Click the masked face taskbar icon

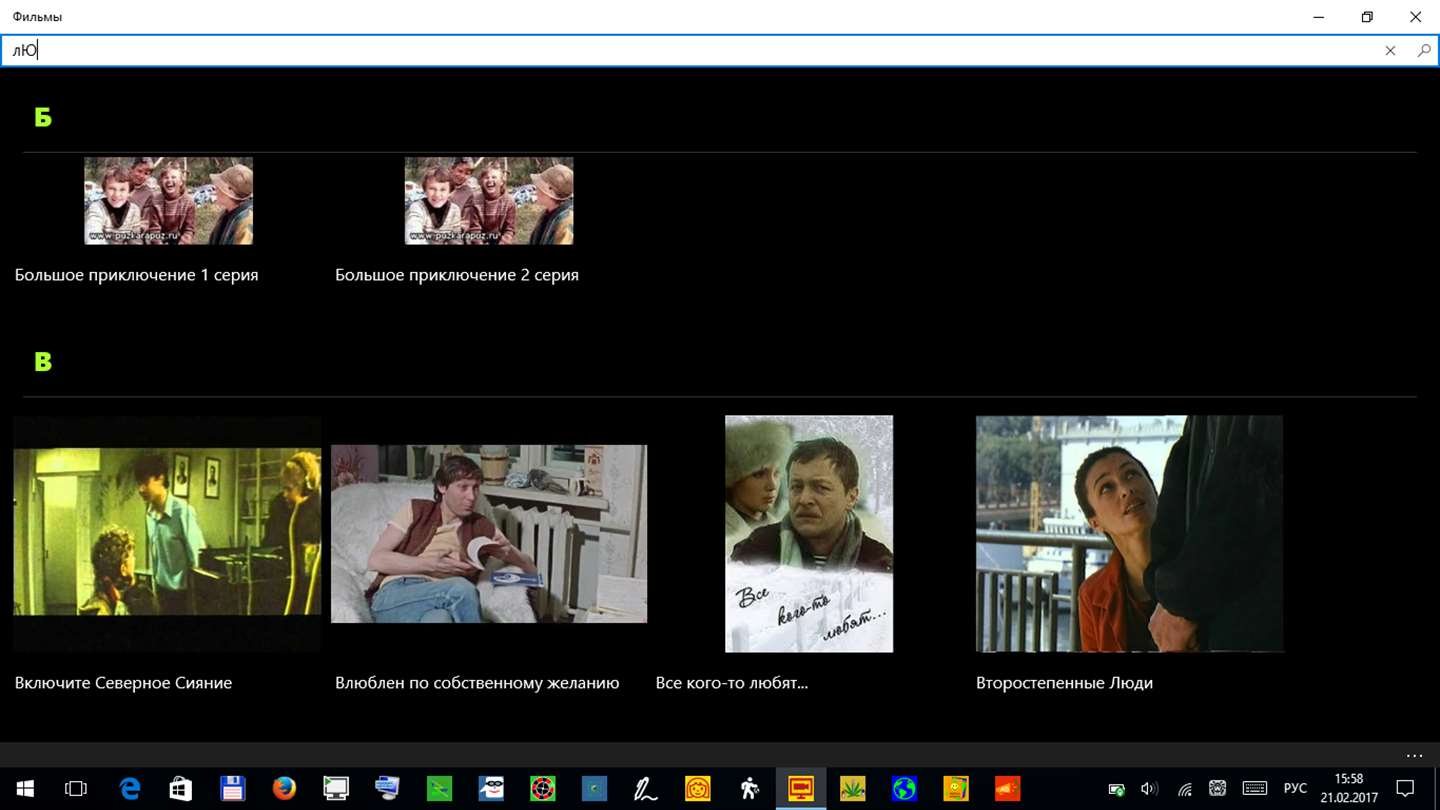[491, 789]
